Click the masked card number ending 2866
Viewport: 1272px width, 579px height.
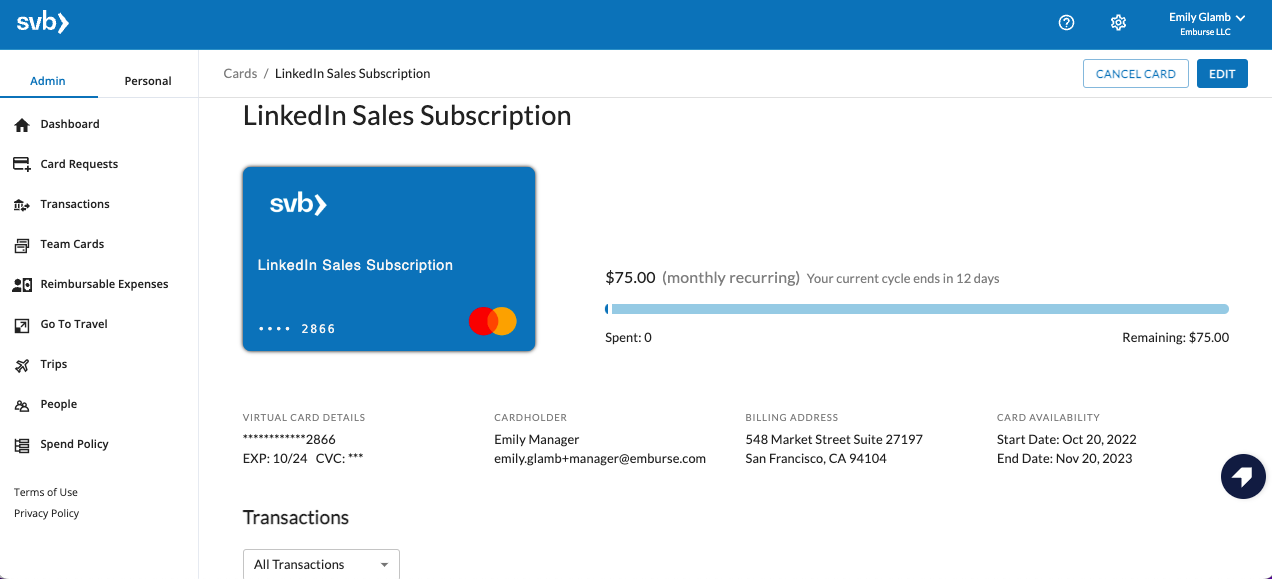[x=289, y=439]
